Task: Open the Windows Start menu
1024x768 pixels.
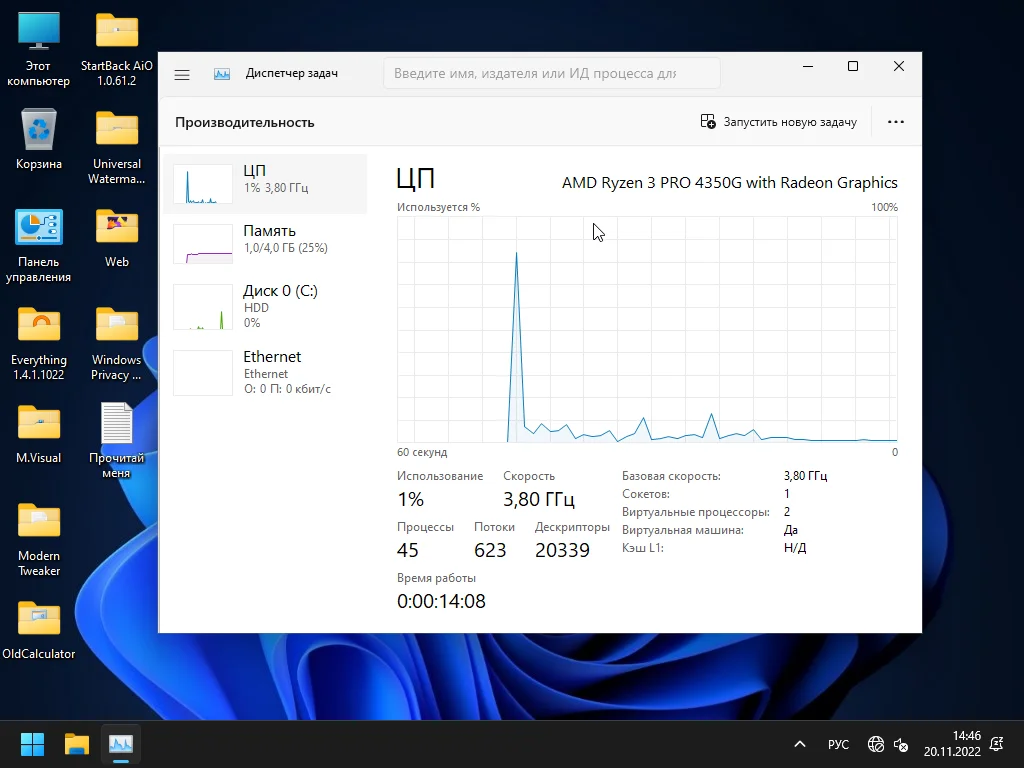Action: 32,744
